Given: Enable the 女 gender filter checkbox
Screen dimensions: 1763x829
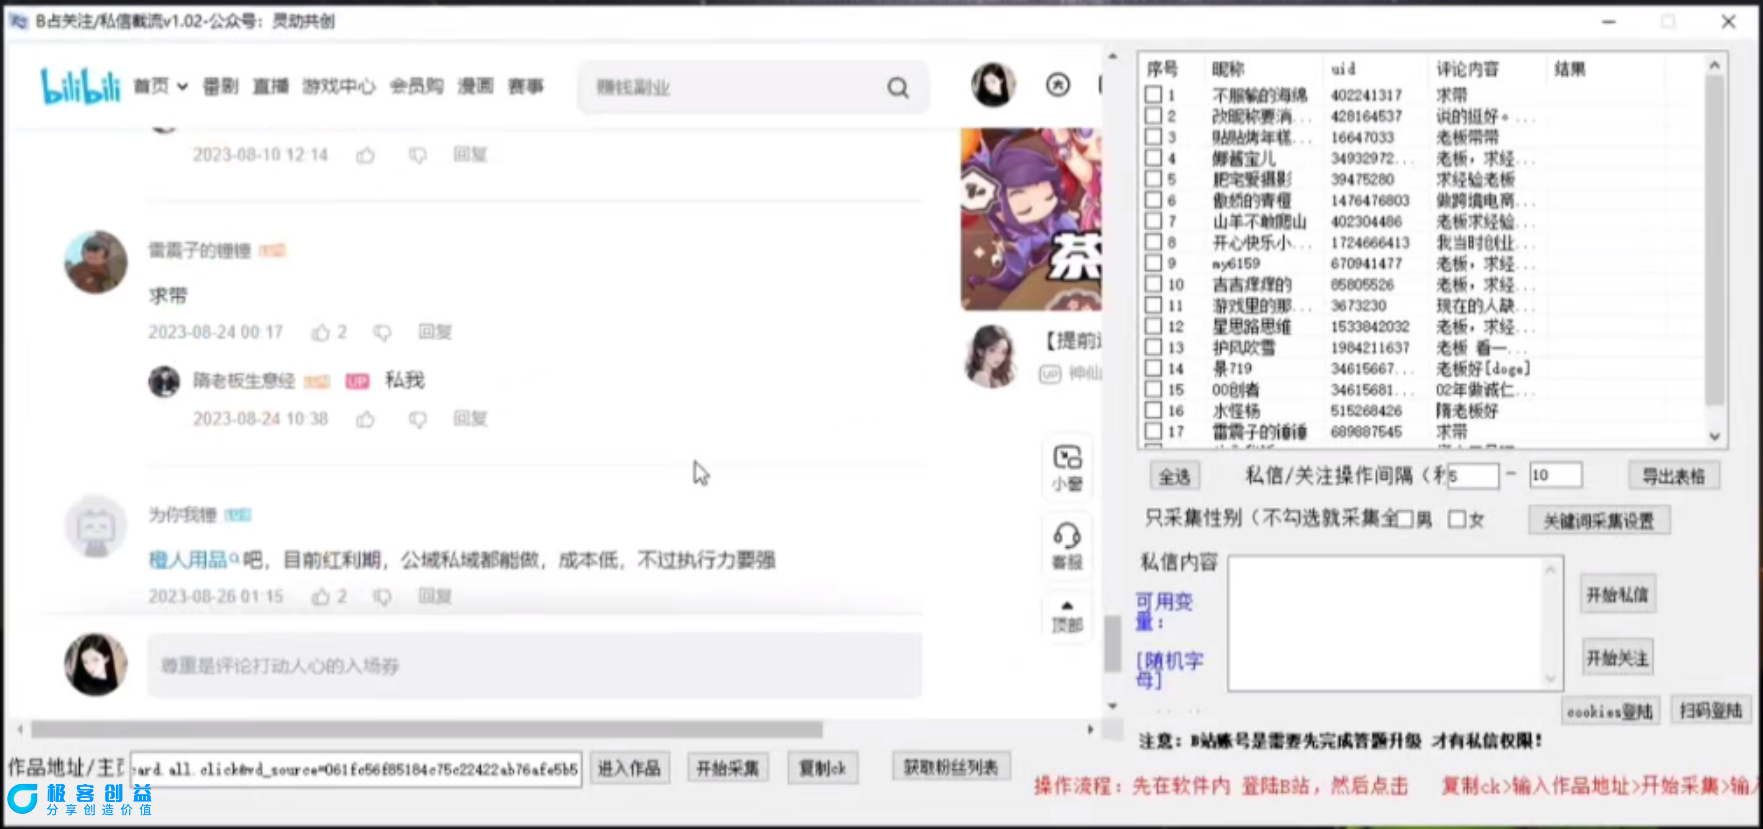Looking at the screenshot, I should [1457, 519].
